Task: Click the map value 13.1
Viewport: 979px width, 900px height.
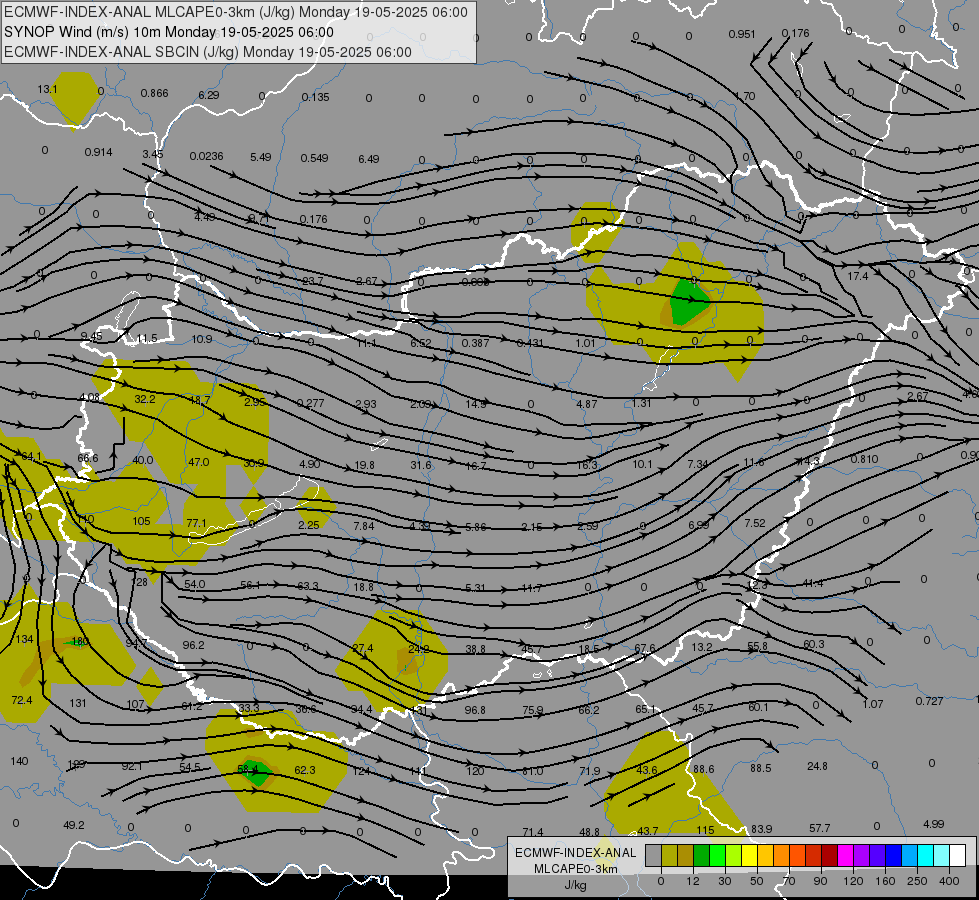Action: click(x=47, y=89)
